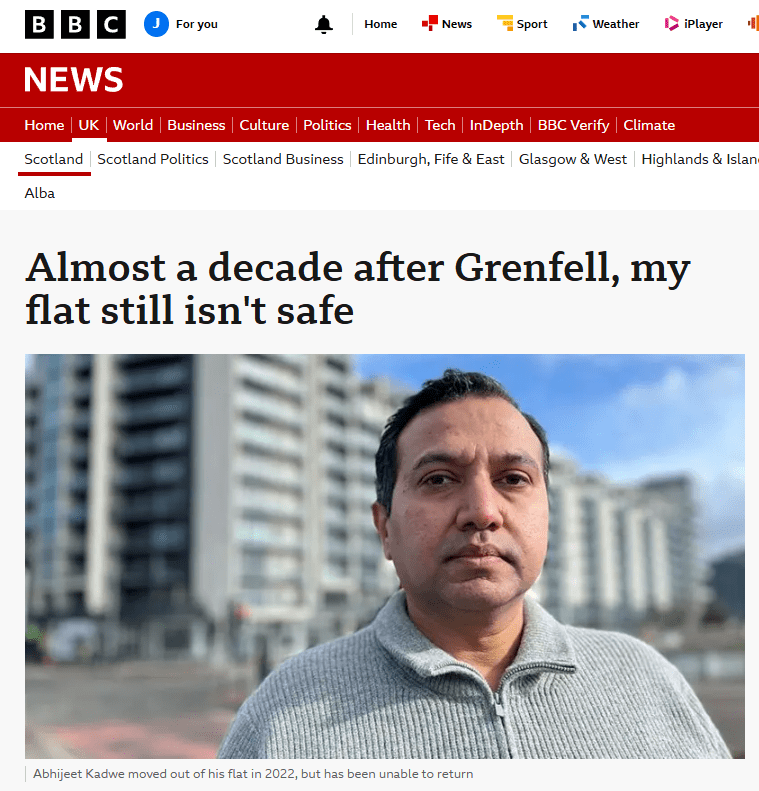Viewport: 759px width, 791px height.
Task: Go to Glasgow & West subsection
Action: point(573,159)
